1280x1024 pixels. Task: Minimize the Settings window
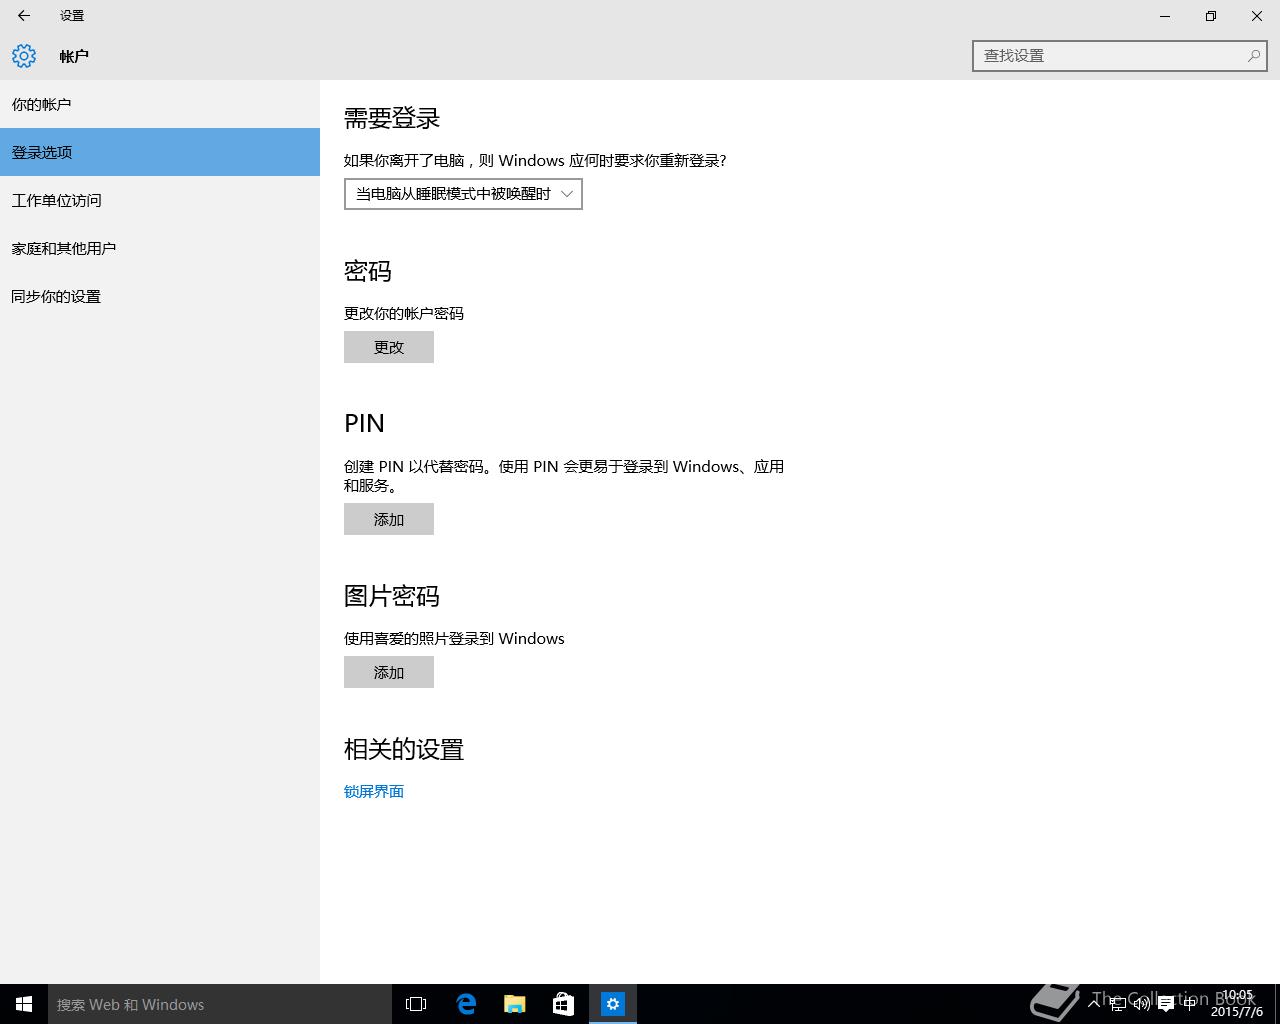pos(1165,16)
